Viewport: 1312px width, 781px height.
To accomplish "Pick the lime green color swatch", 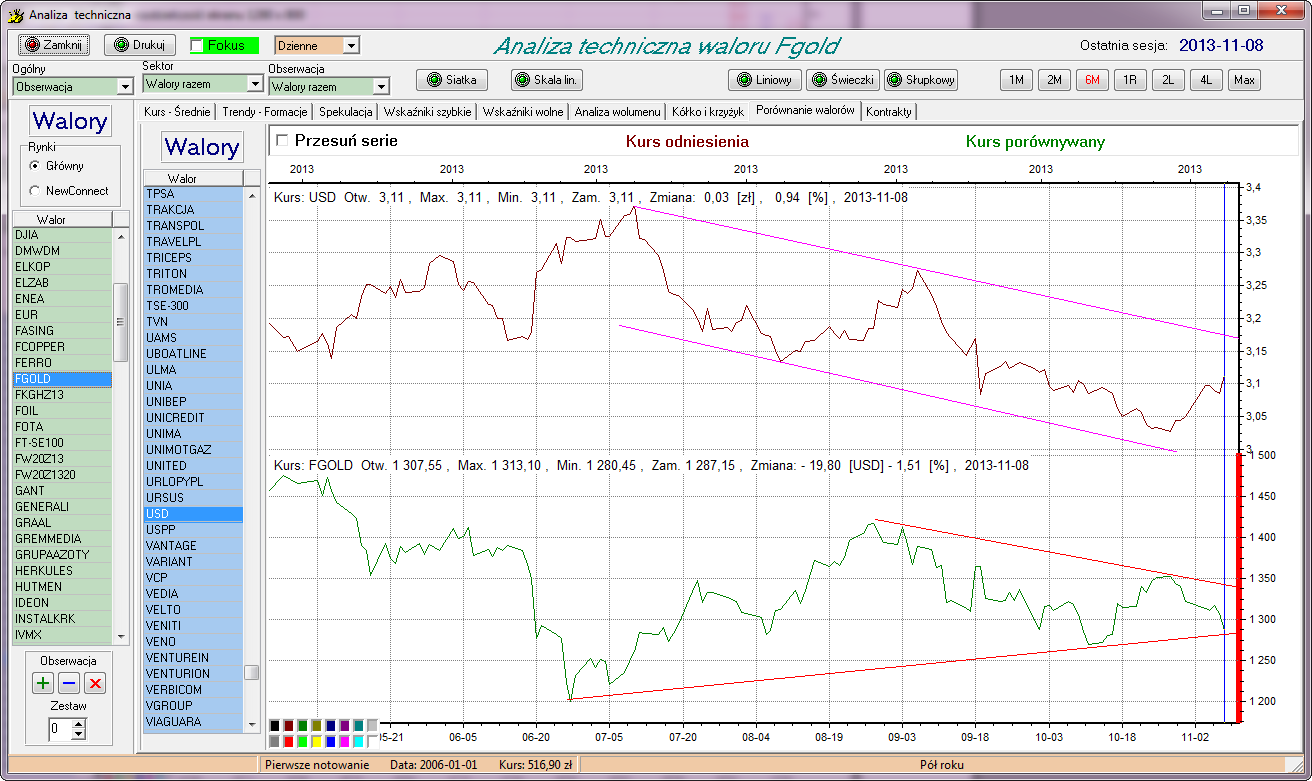I will [303, 742].
